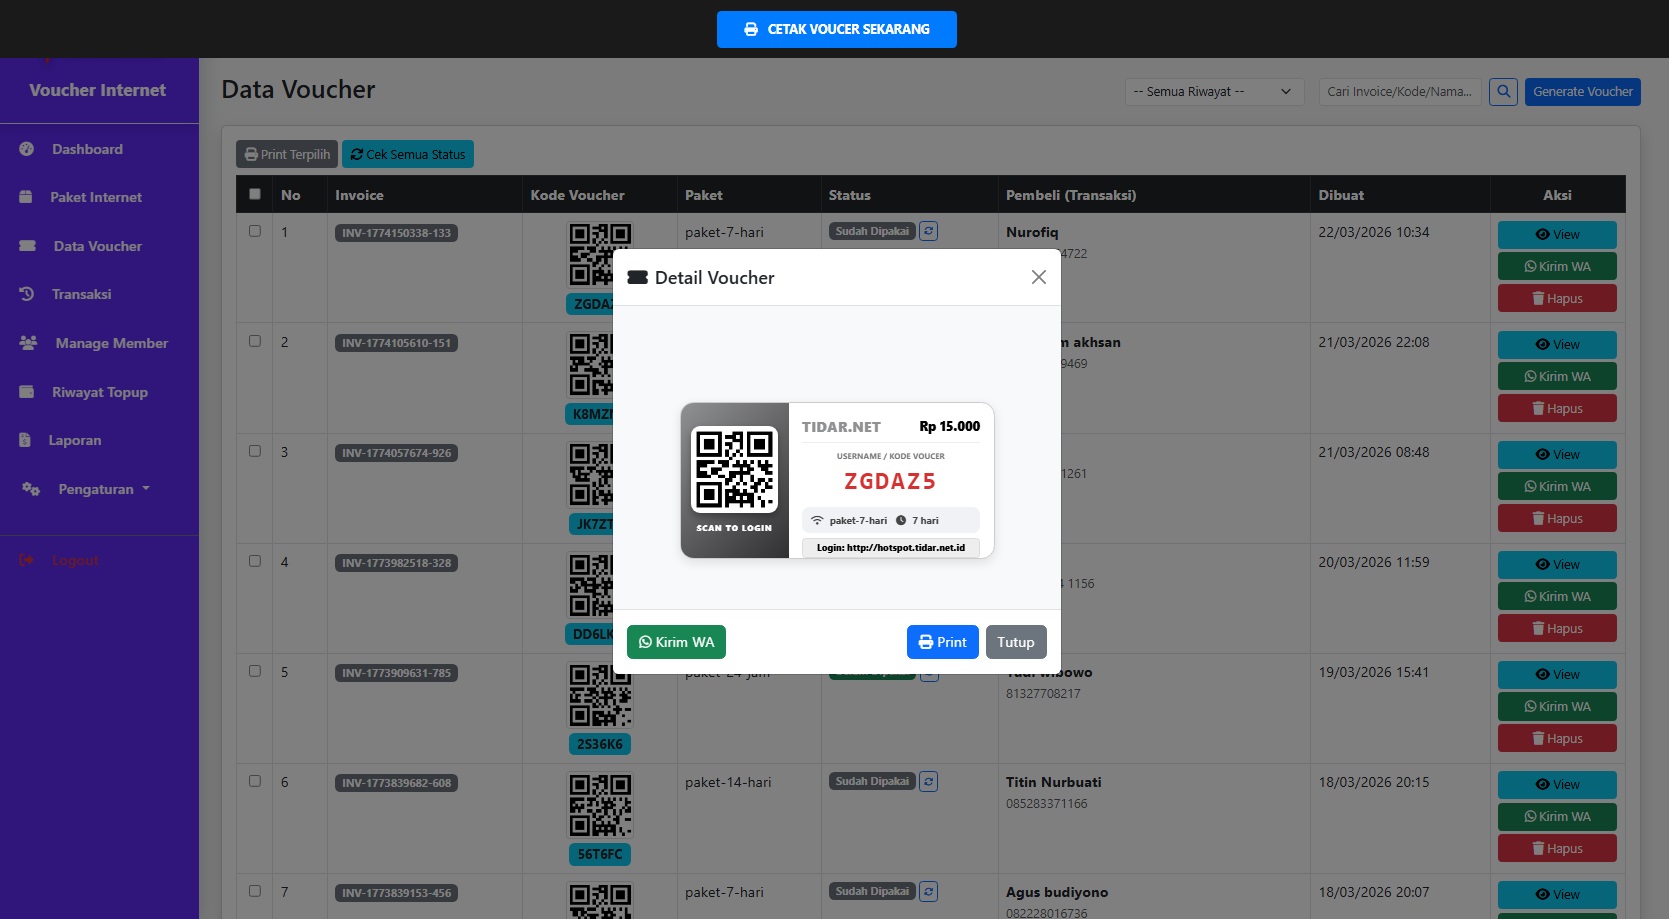Viewport: 1669px width, 919px height.
Task: Click the CETAK VOUCER SEKARANG print button
Action: (x=836, y=29)
